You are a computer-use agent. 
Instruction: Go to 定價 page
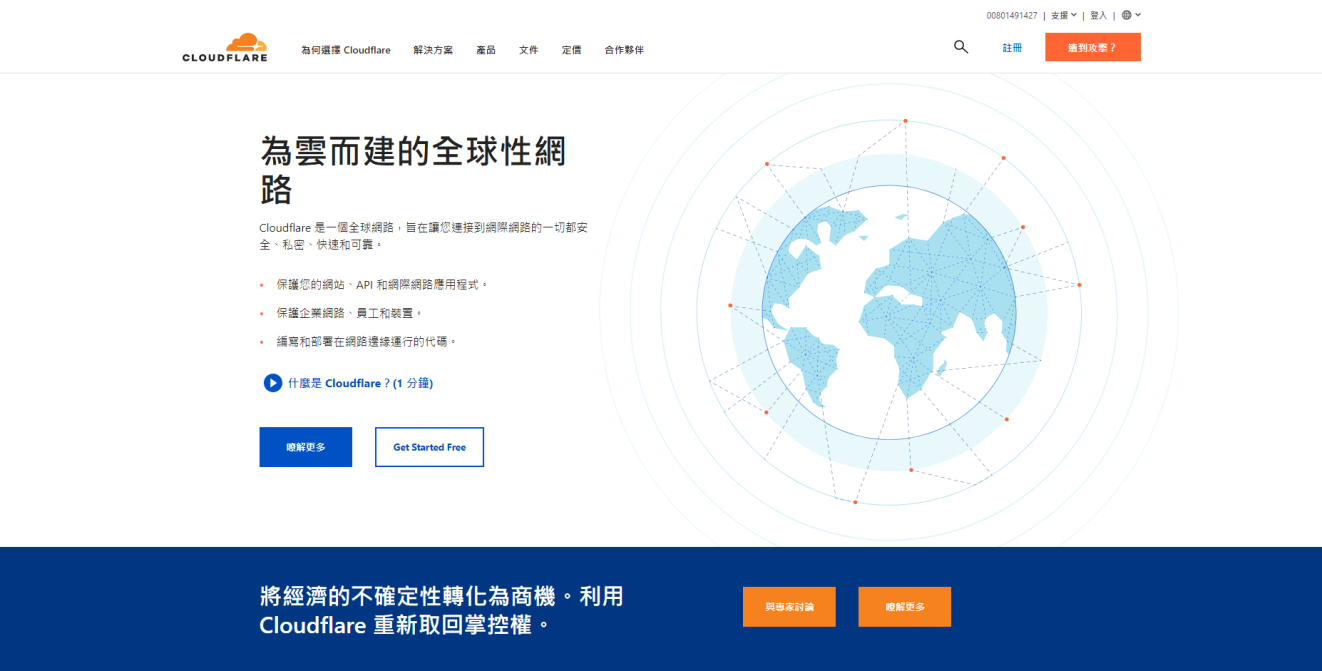(x=571, y=50)
